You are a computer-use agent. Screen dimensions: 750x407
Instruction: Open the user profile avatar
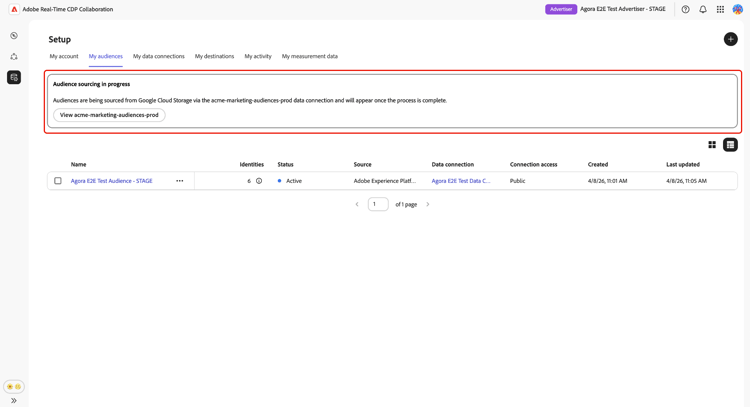pos(737,9)
